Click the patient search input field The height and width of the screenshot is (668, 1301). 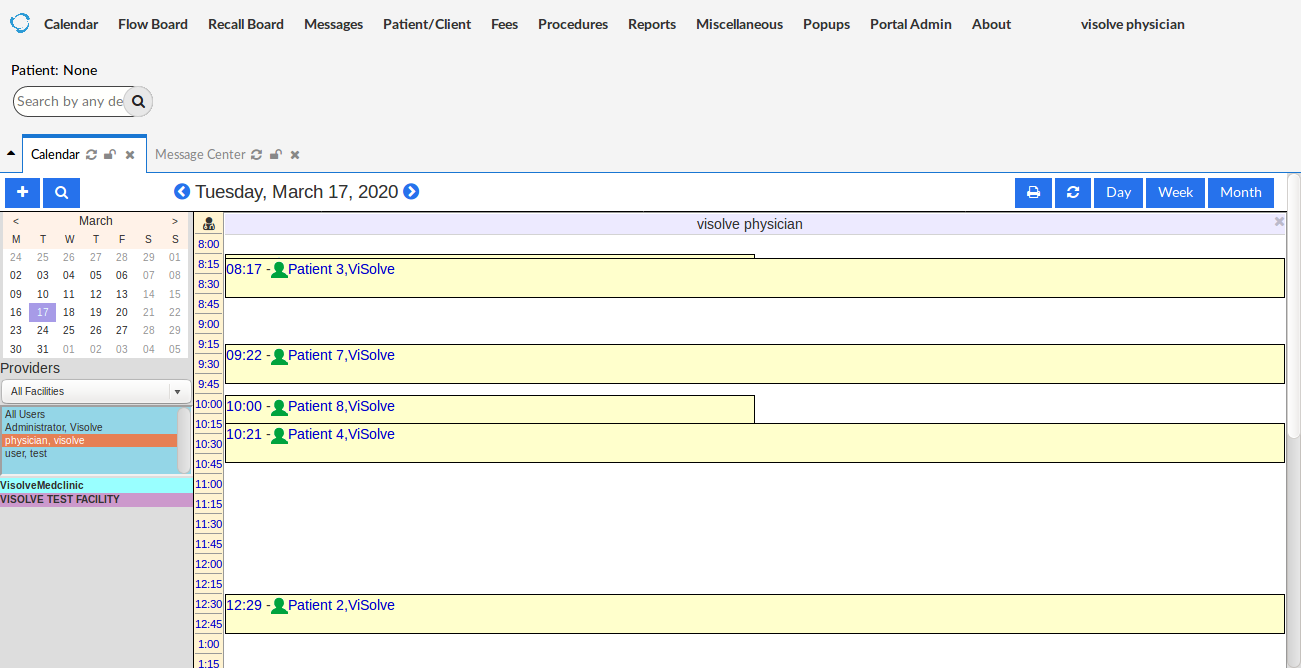pyautogui.click(x=70, y=101)
